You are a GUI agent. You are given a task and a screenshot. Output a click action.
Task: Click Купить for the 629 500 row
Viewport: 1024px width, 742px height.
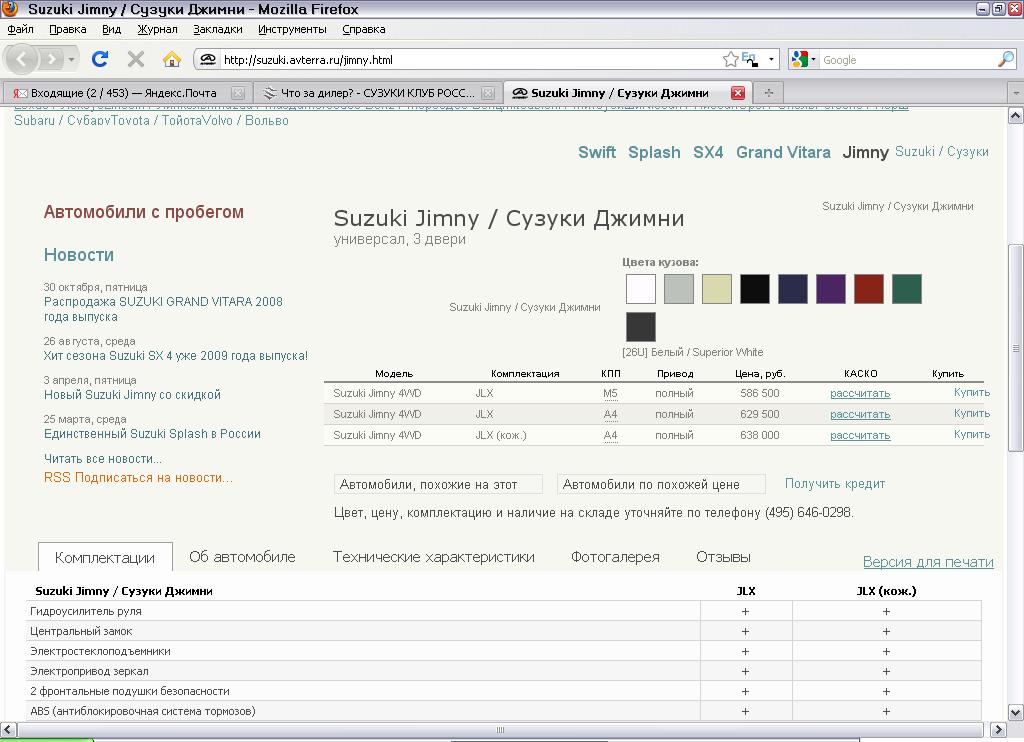click(972, 413)
